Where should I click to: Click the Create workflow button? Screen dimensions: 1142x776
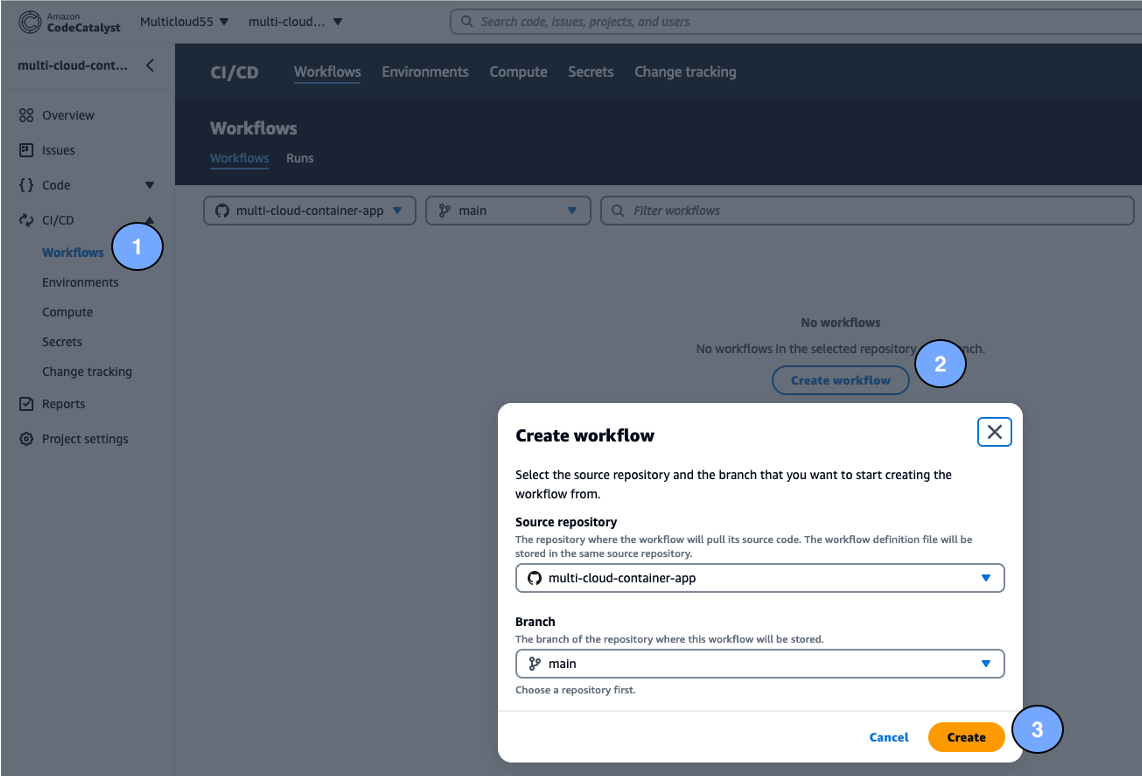click(840, 380)
